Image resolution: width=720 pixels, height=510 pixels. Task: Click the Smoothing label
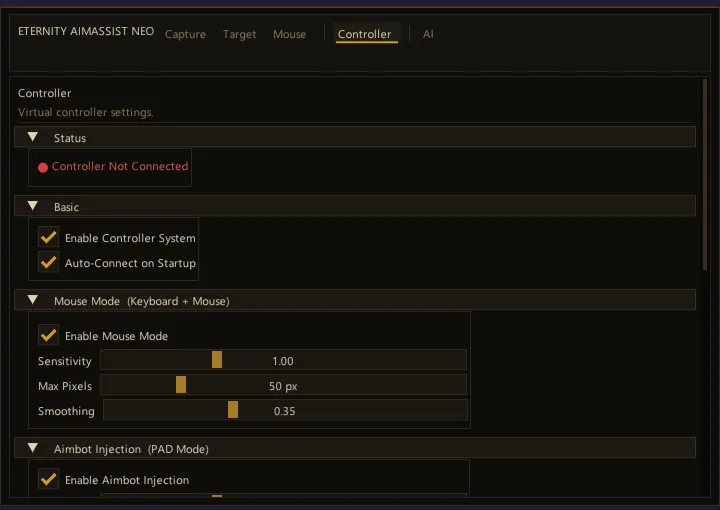(x=66, y=411)
